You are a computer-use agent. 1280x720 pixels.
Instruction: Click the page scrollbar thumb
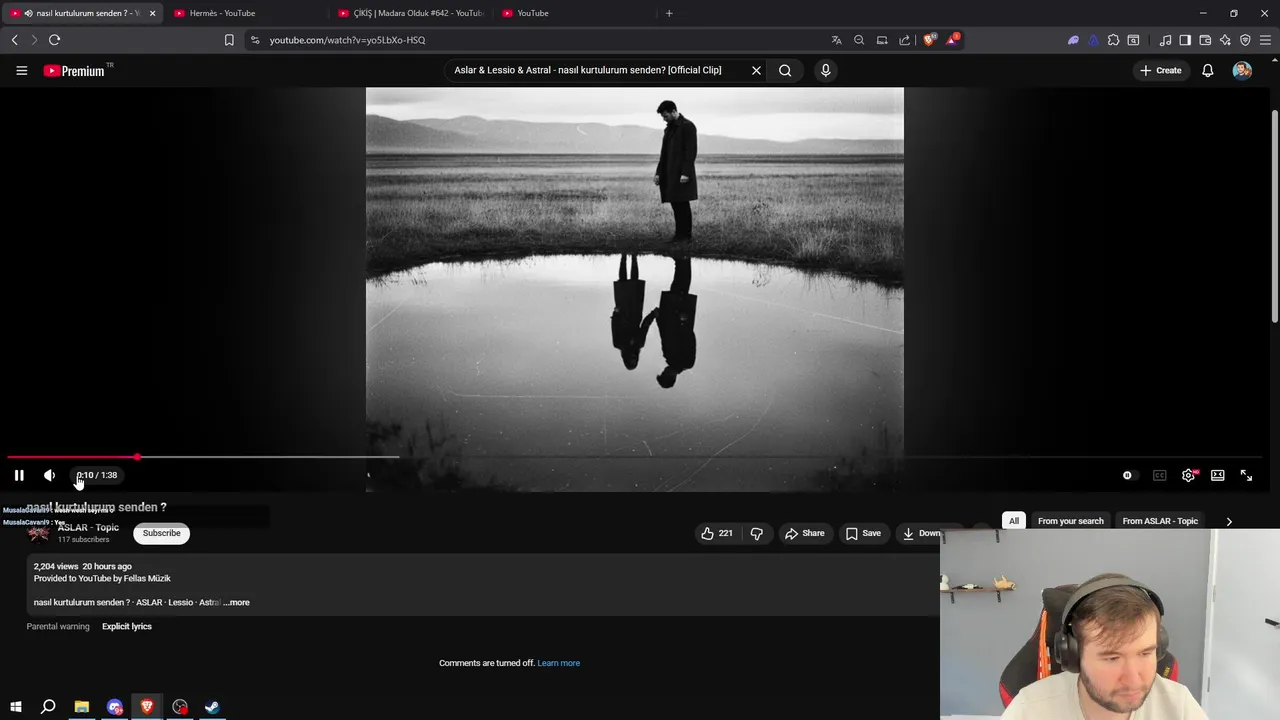pyautogui.click(x=1275, y=215)
